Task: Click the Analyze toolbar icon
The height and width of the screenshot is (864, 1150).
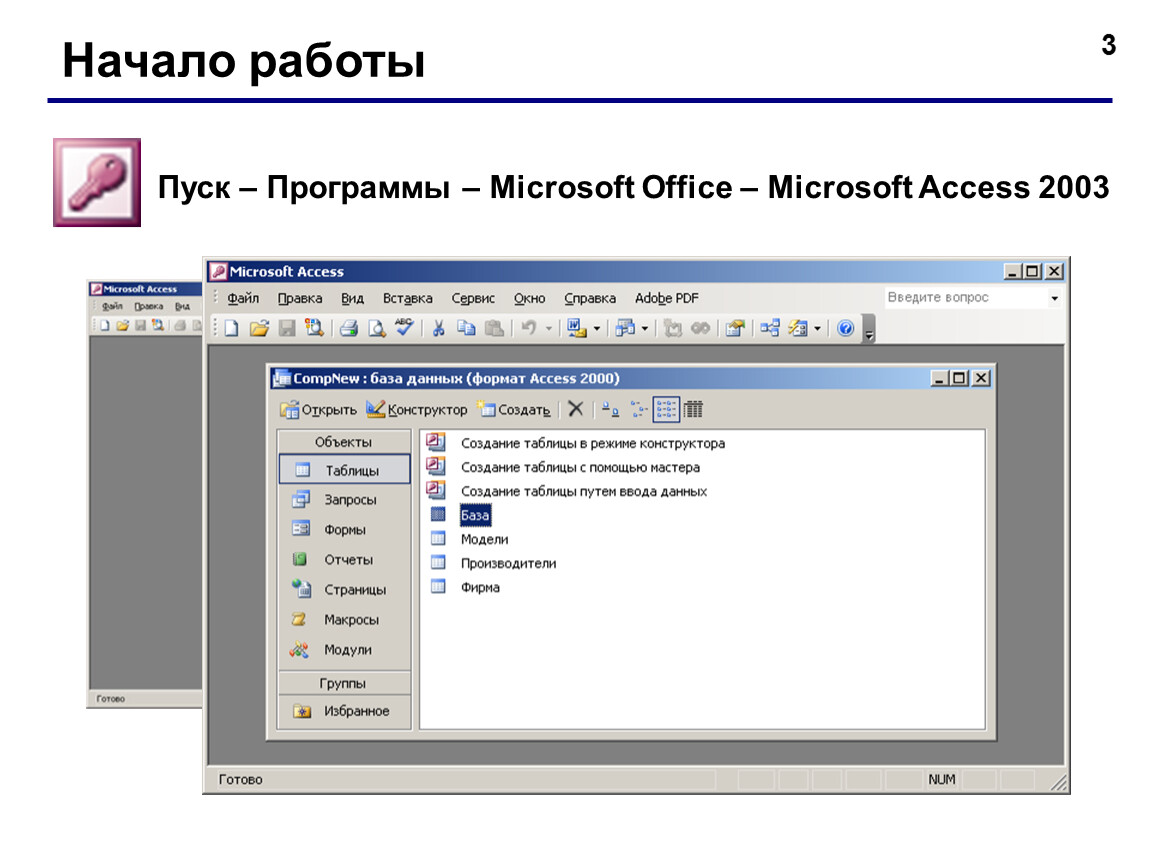Action: [x=626, y=329]
